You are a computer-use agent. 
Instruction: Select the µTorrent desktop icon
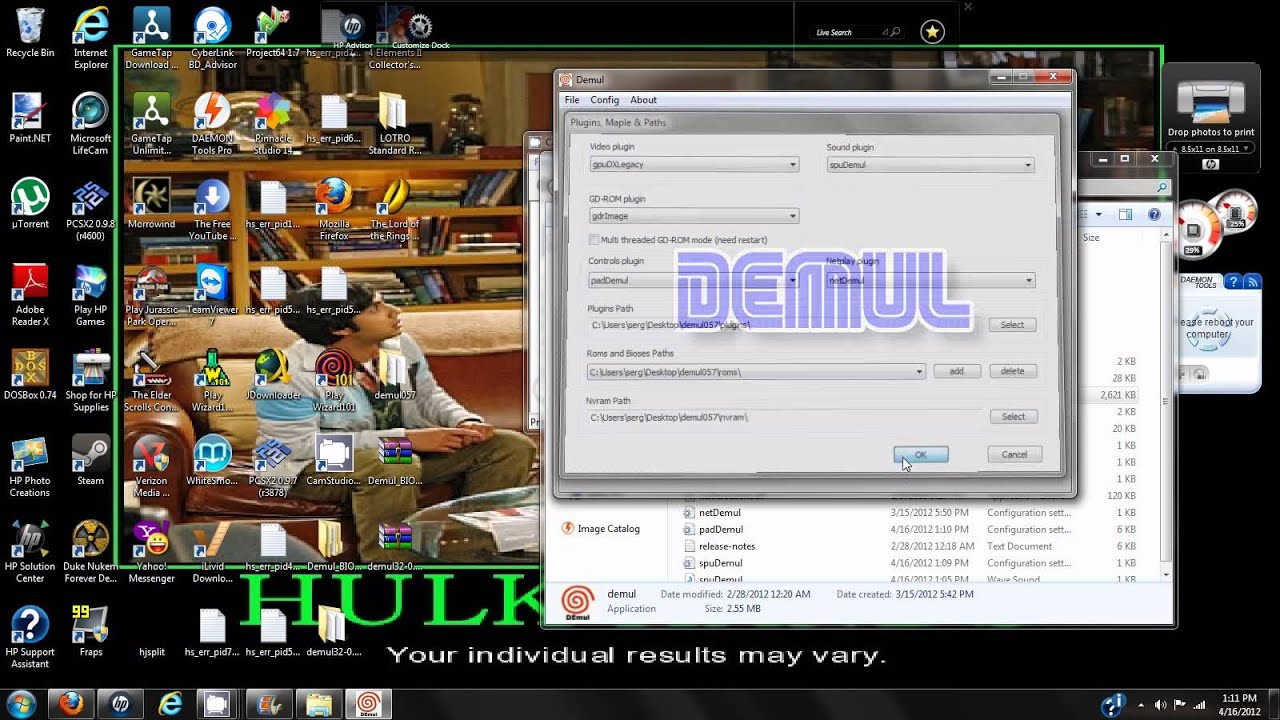point(30,204)
